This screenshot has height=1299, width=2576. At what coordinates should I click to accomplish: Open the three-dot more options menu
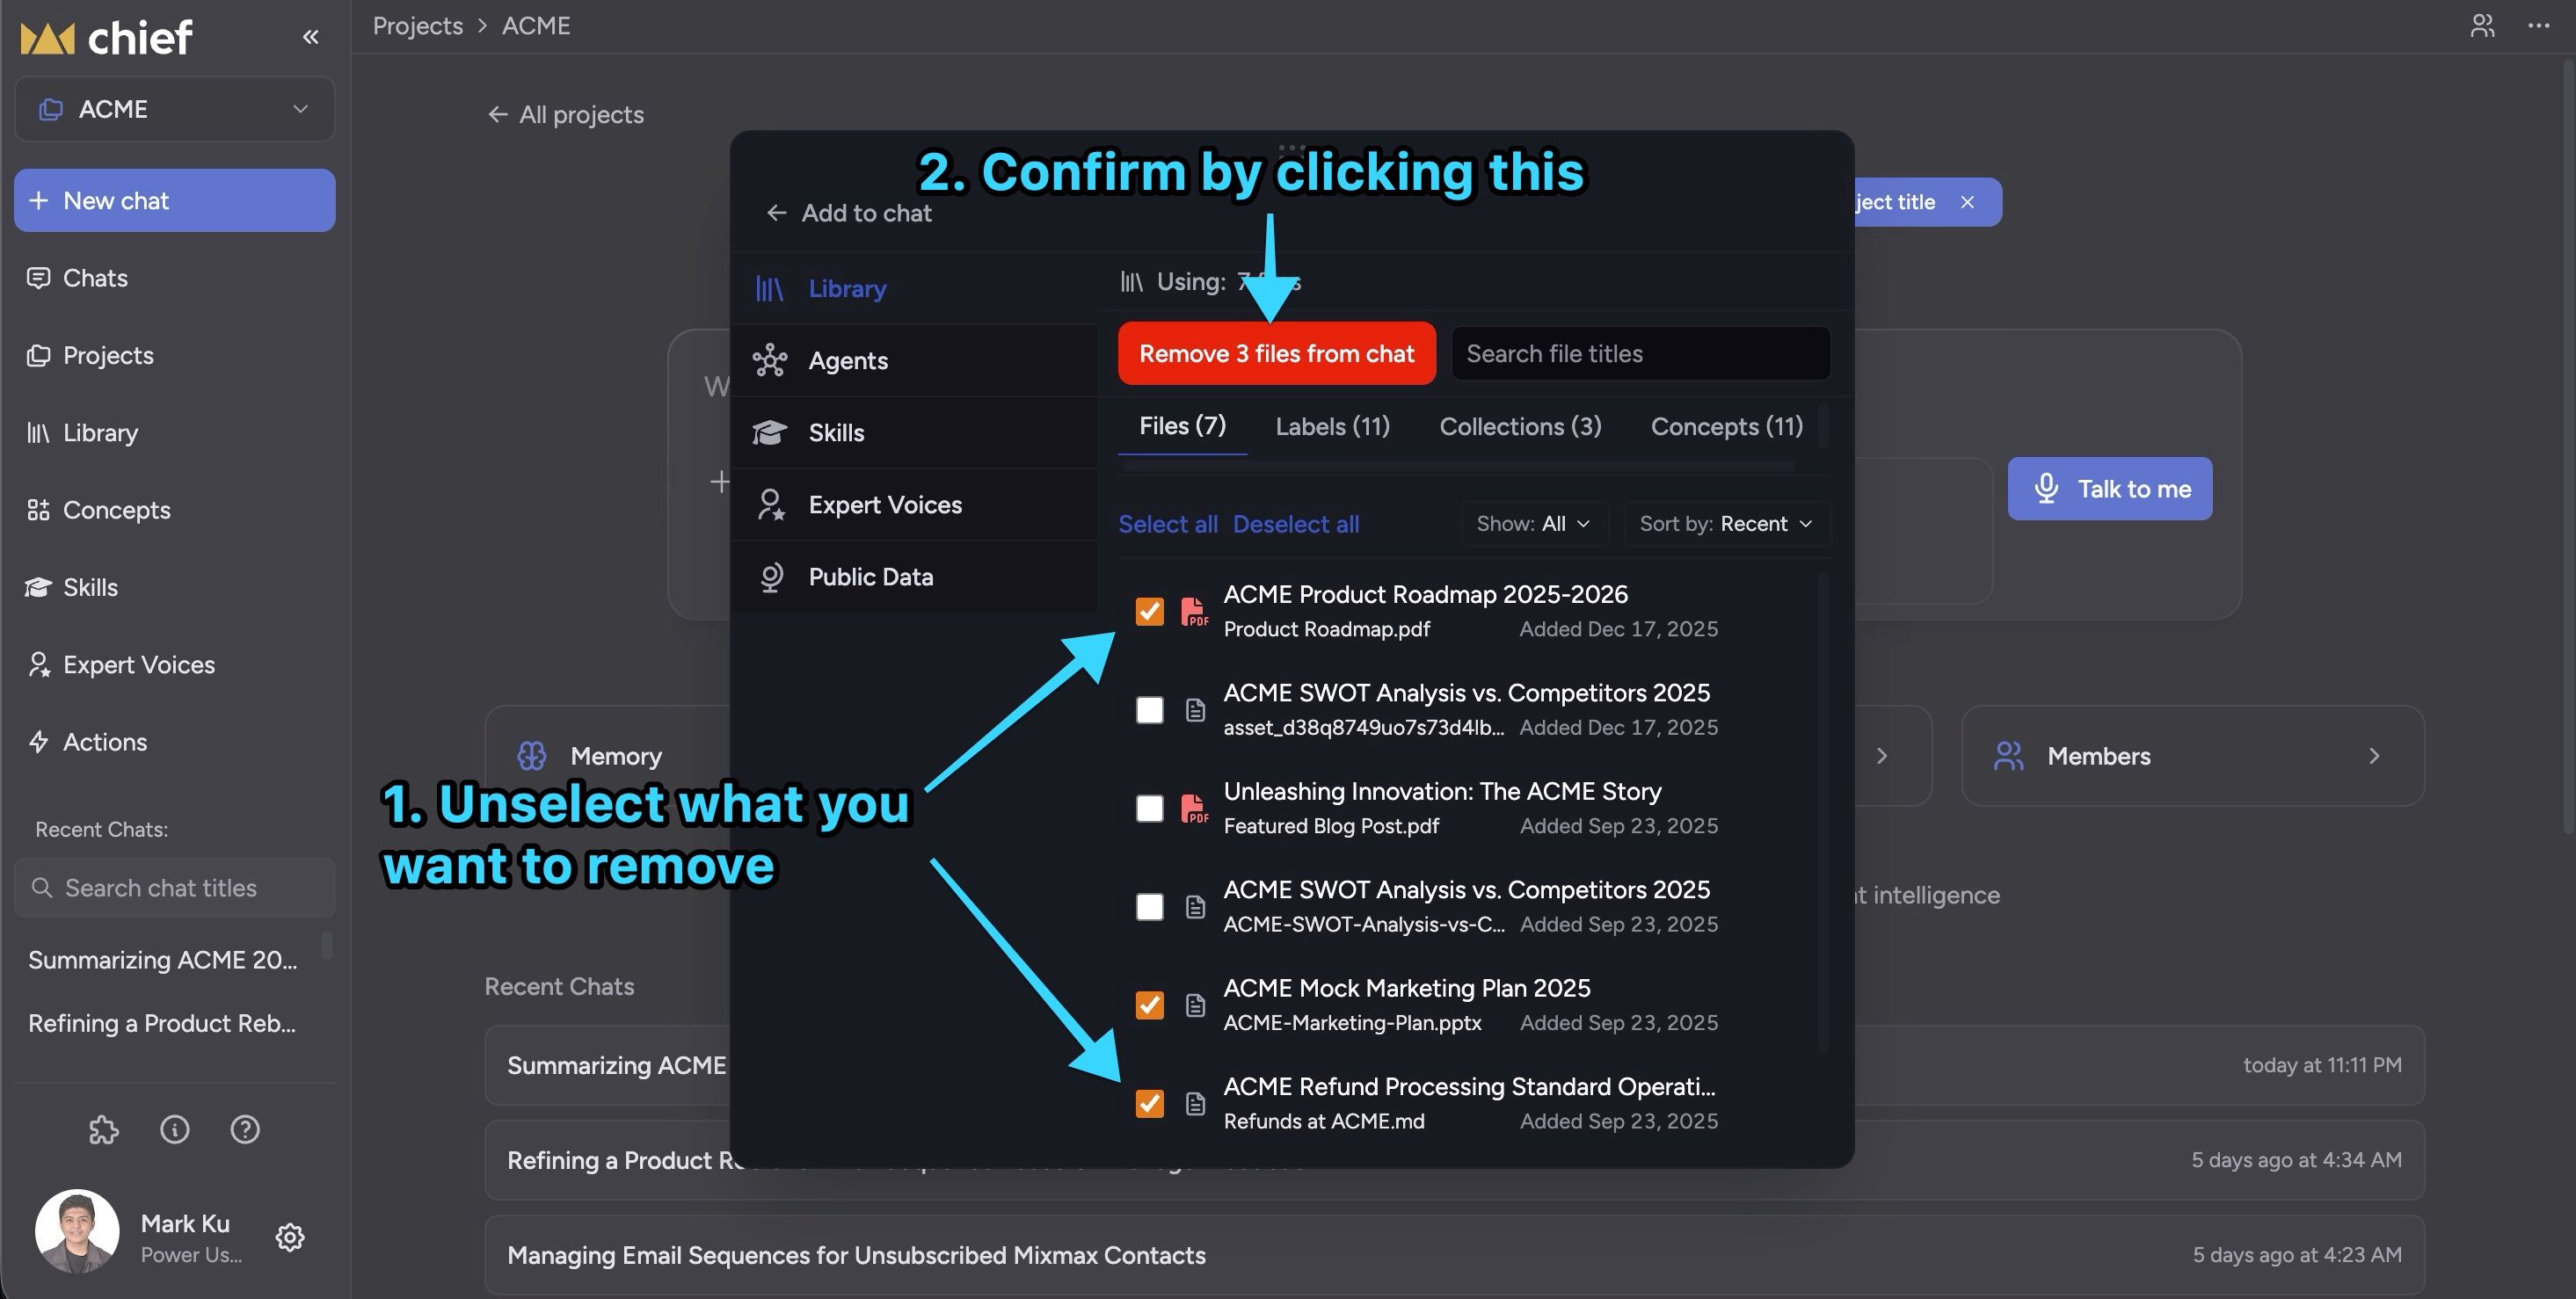[2538, 26]
